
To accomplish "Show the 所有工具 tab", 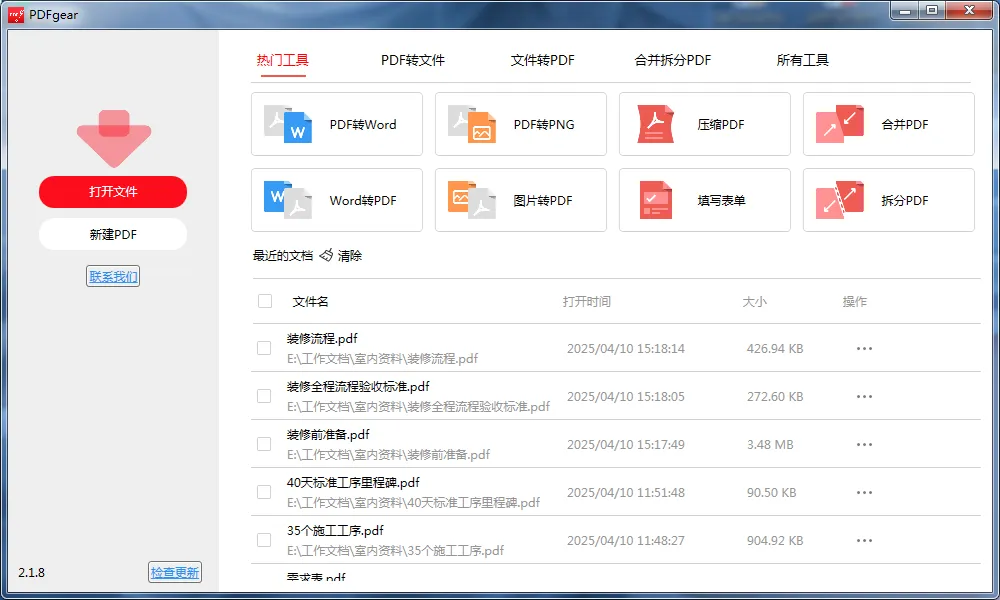I will (x=802, y=61).
